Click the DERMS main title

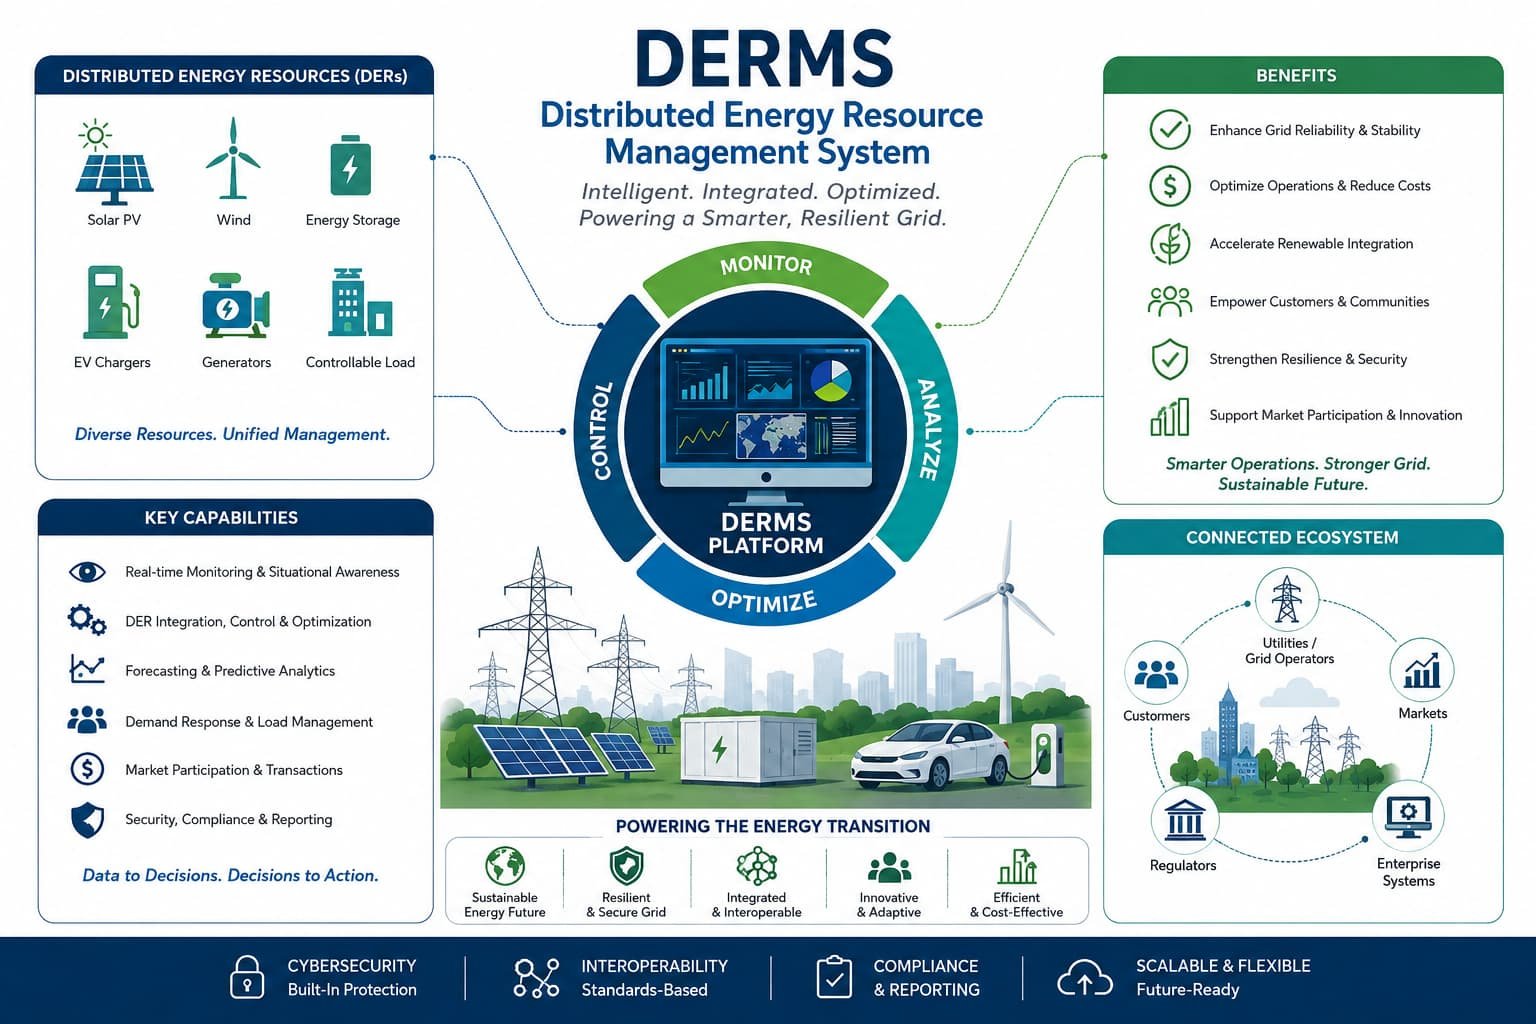pyautogui.click(x=764, y=59)
